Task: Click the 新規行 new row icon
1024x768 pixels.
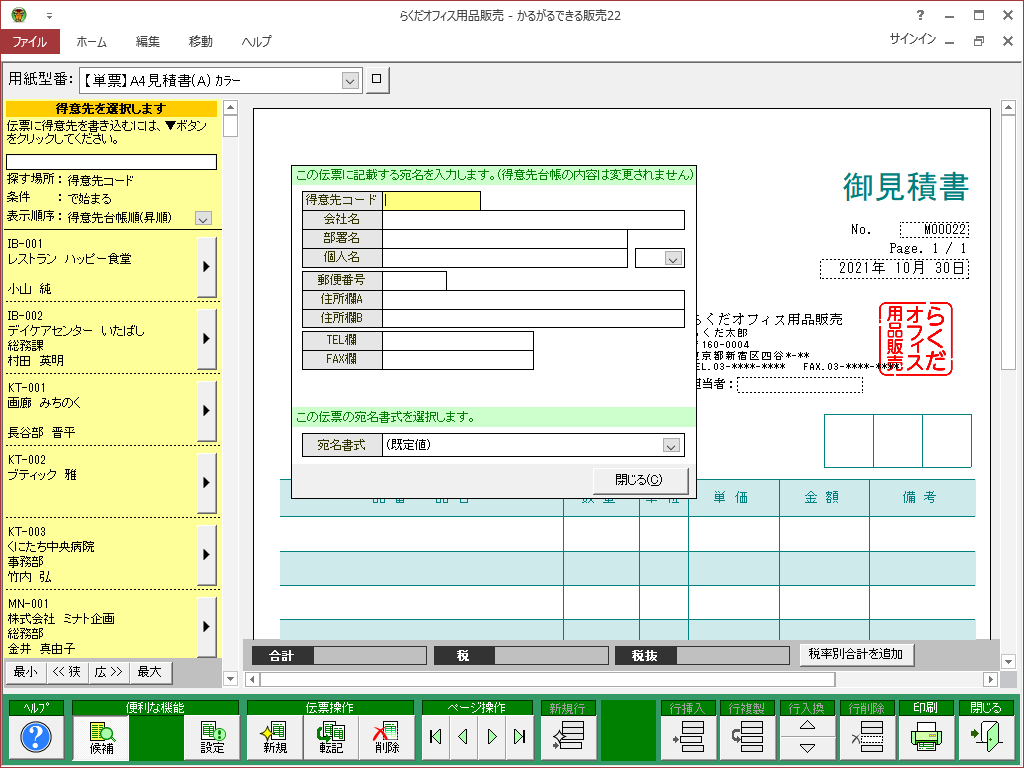Action: pos(568,737)
